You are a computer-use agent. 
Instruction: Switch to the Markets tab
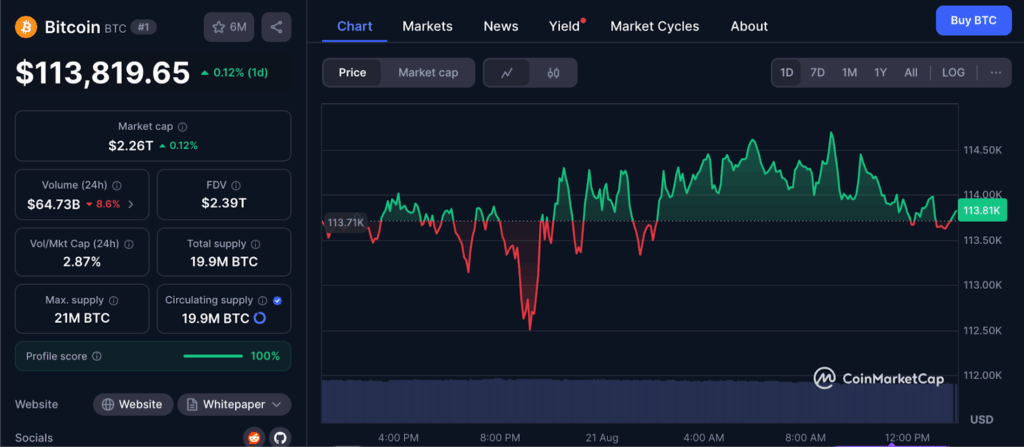(x=427, y=26)
